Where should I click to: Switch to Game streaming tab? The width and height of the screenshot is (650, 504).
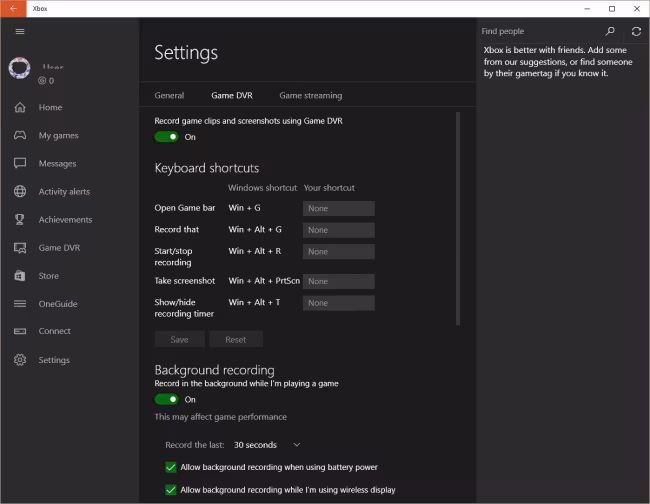[310, 96]
